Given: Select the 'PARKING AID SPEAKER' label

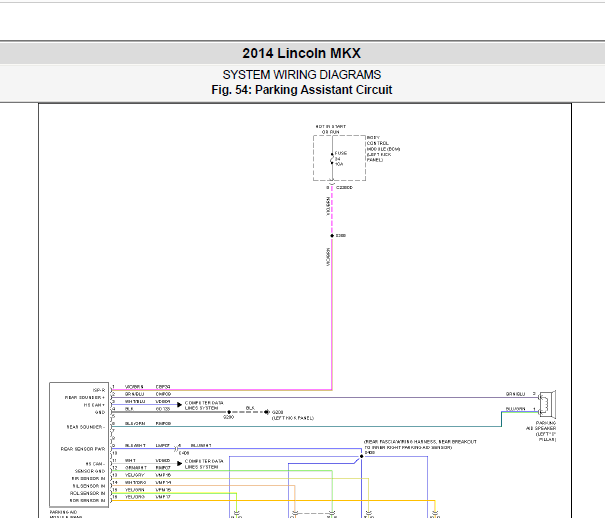Looking at the screenshot, I should tap(541, 431).
